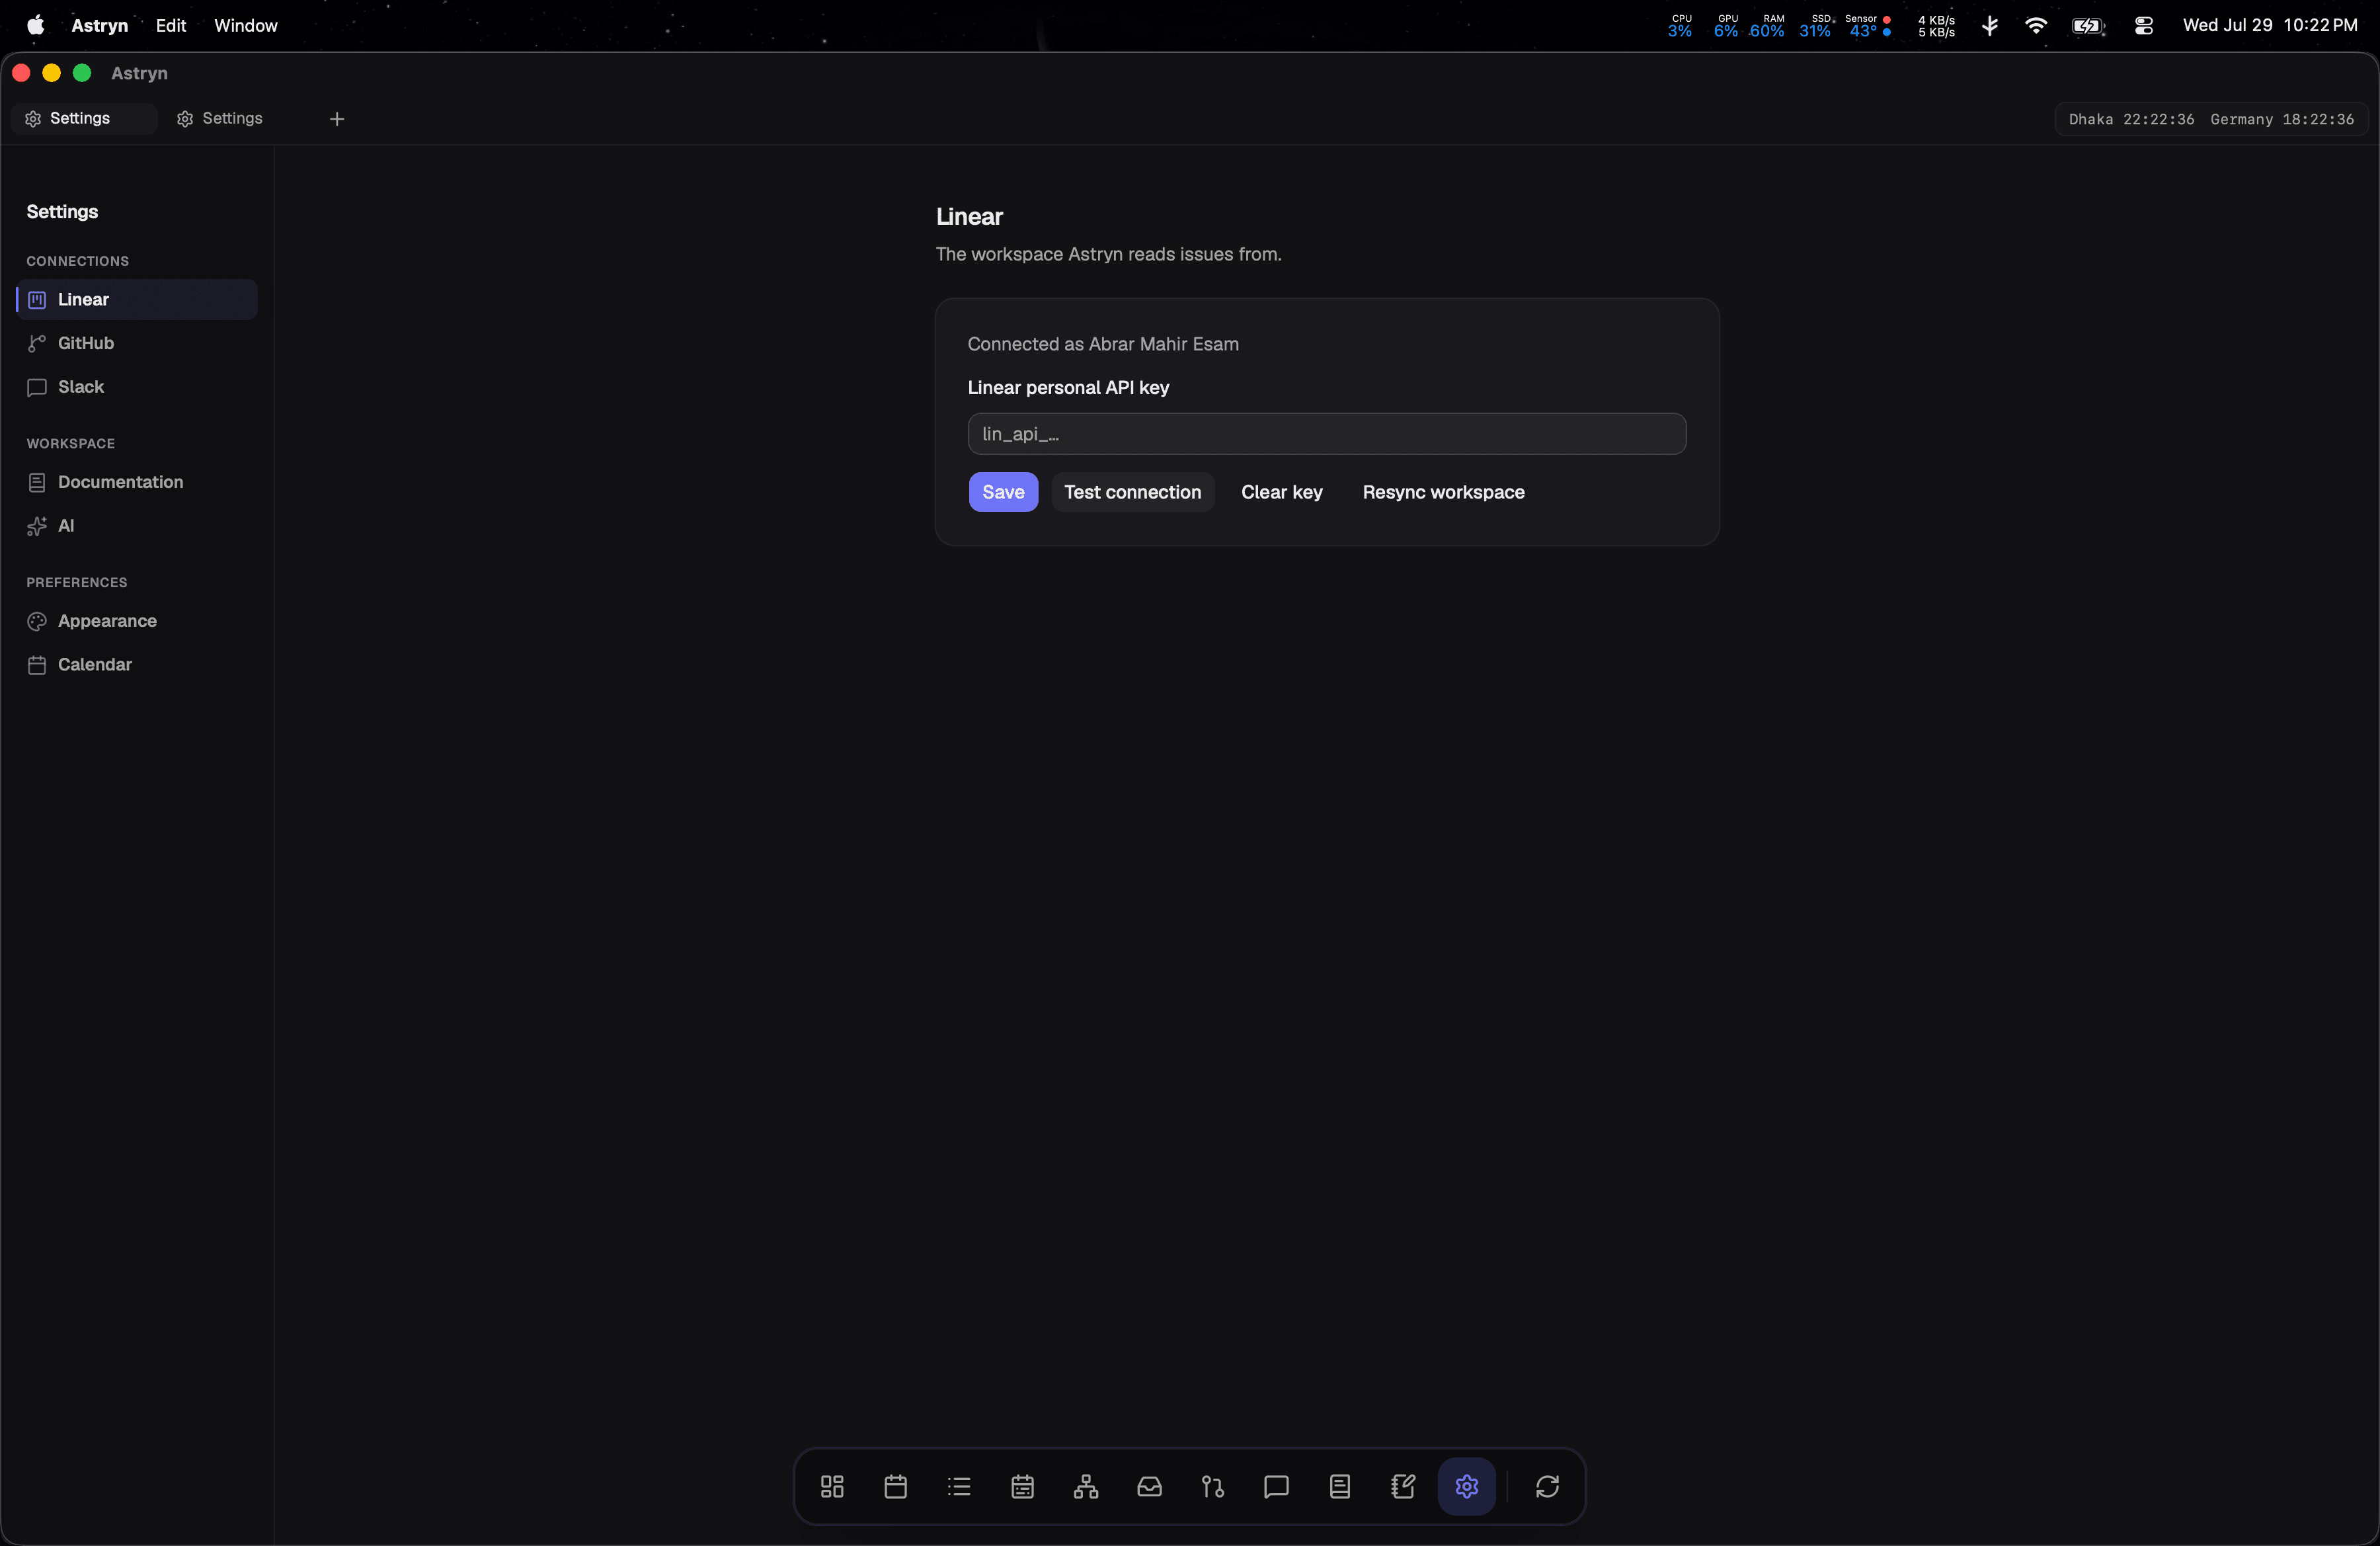Open the date and time in menu bar
Image resolution: width=2380 pixels, height=1546 pixels.
coord(2270,25)
